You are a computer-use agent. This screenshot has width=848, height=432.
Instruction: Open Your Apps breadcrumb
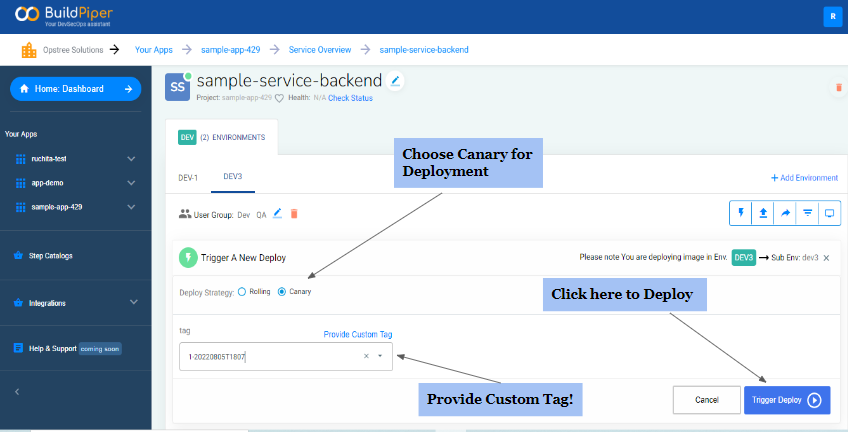click(154, 50)
